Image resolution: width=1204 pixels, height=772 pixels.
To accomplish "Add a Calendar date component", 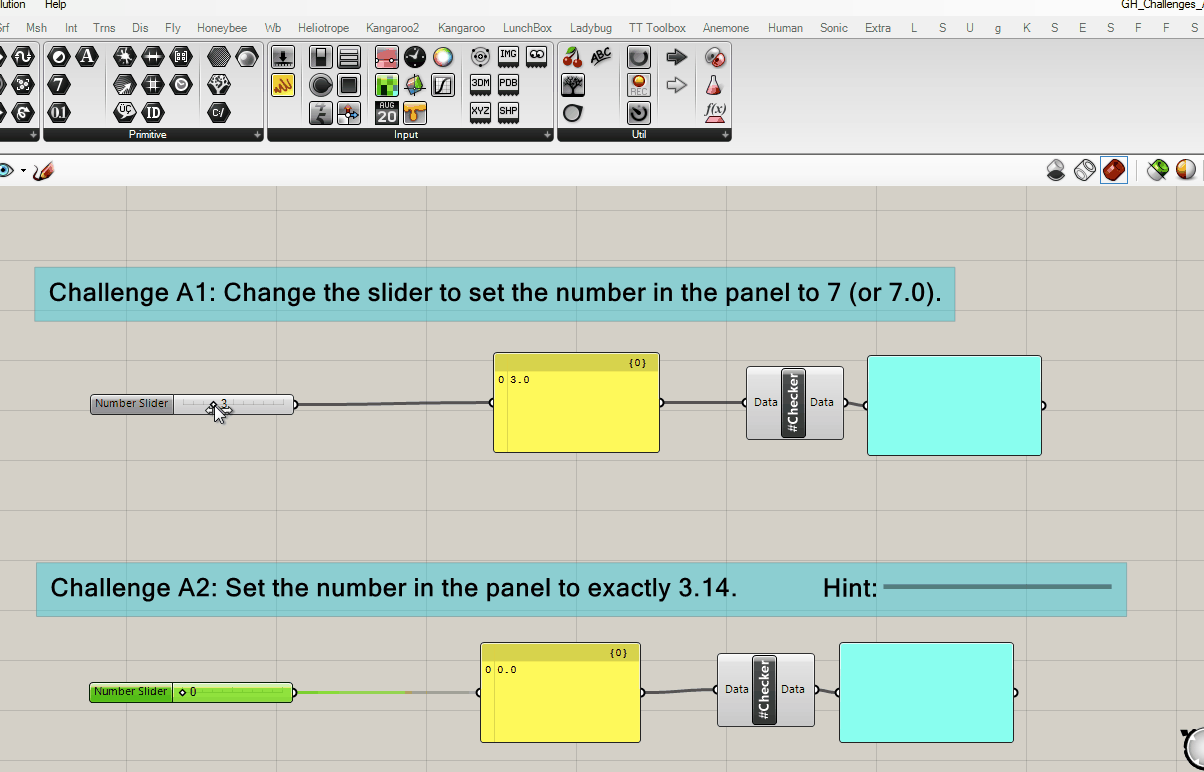I will [387, 112].
